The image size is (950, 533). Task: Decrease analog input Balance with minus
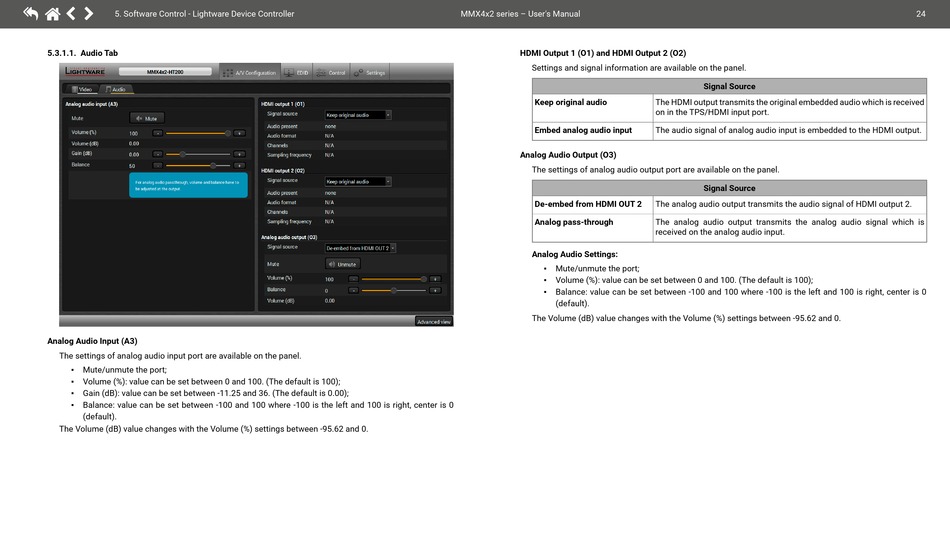click(158, 165)
